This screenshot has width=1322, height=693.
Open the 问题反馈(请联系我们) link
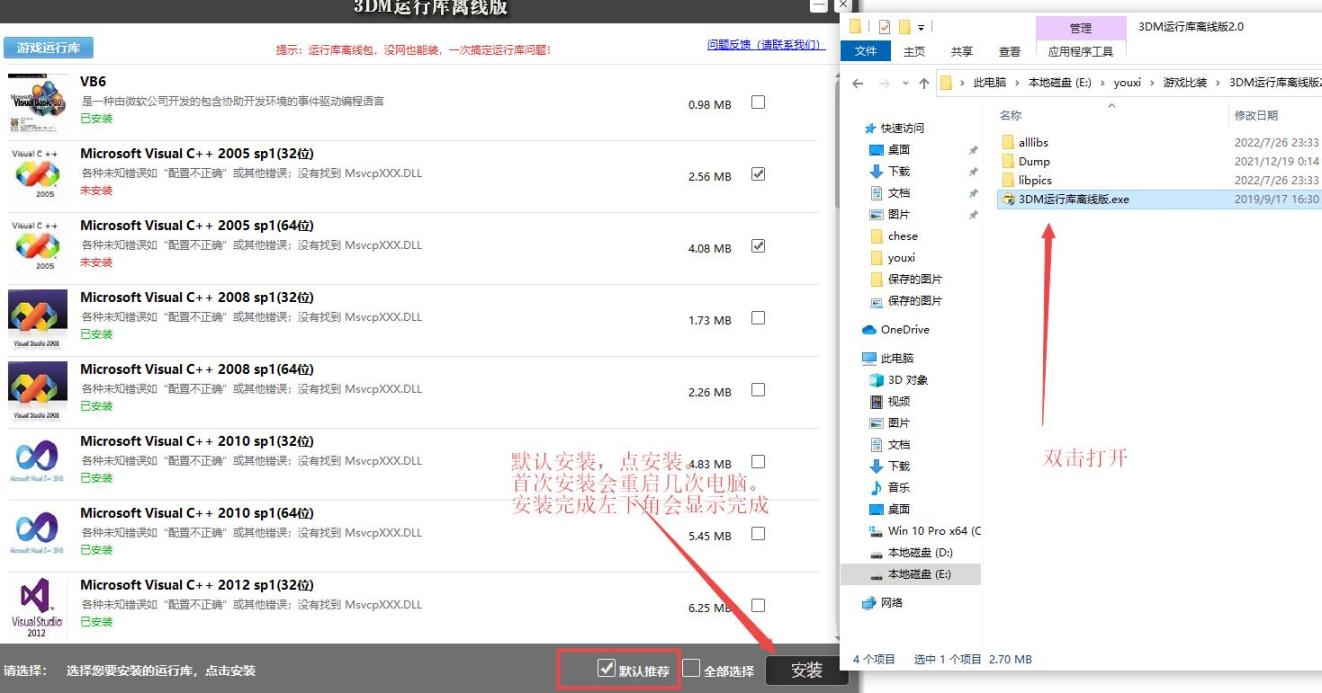pos(764,45)
